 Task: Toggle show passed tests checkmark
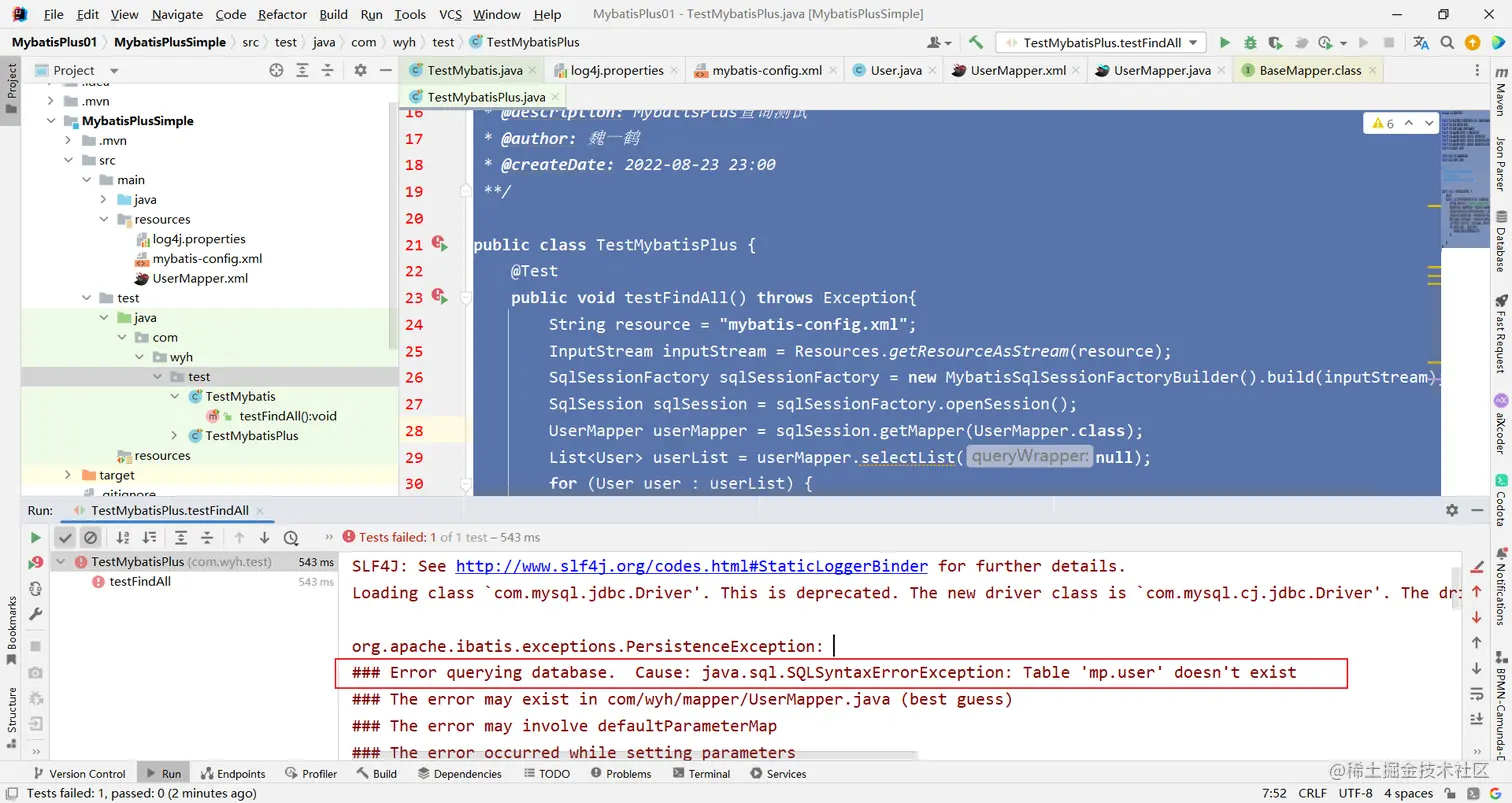point(65,537)
